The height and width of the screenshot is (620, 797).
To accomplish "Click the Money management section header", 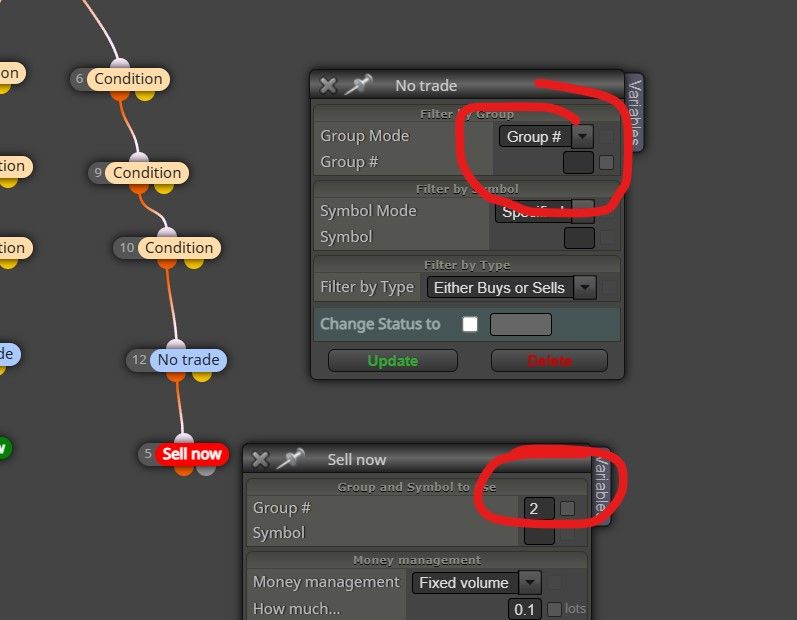I will (417, 560).
